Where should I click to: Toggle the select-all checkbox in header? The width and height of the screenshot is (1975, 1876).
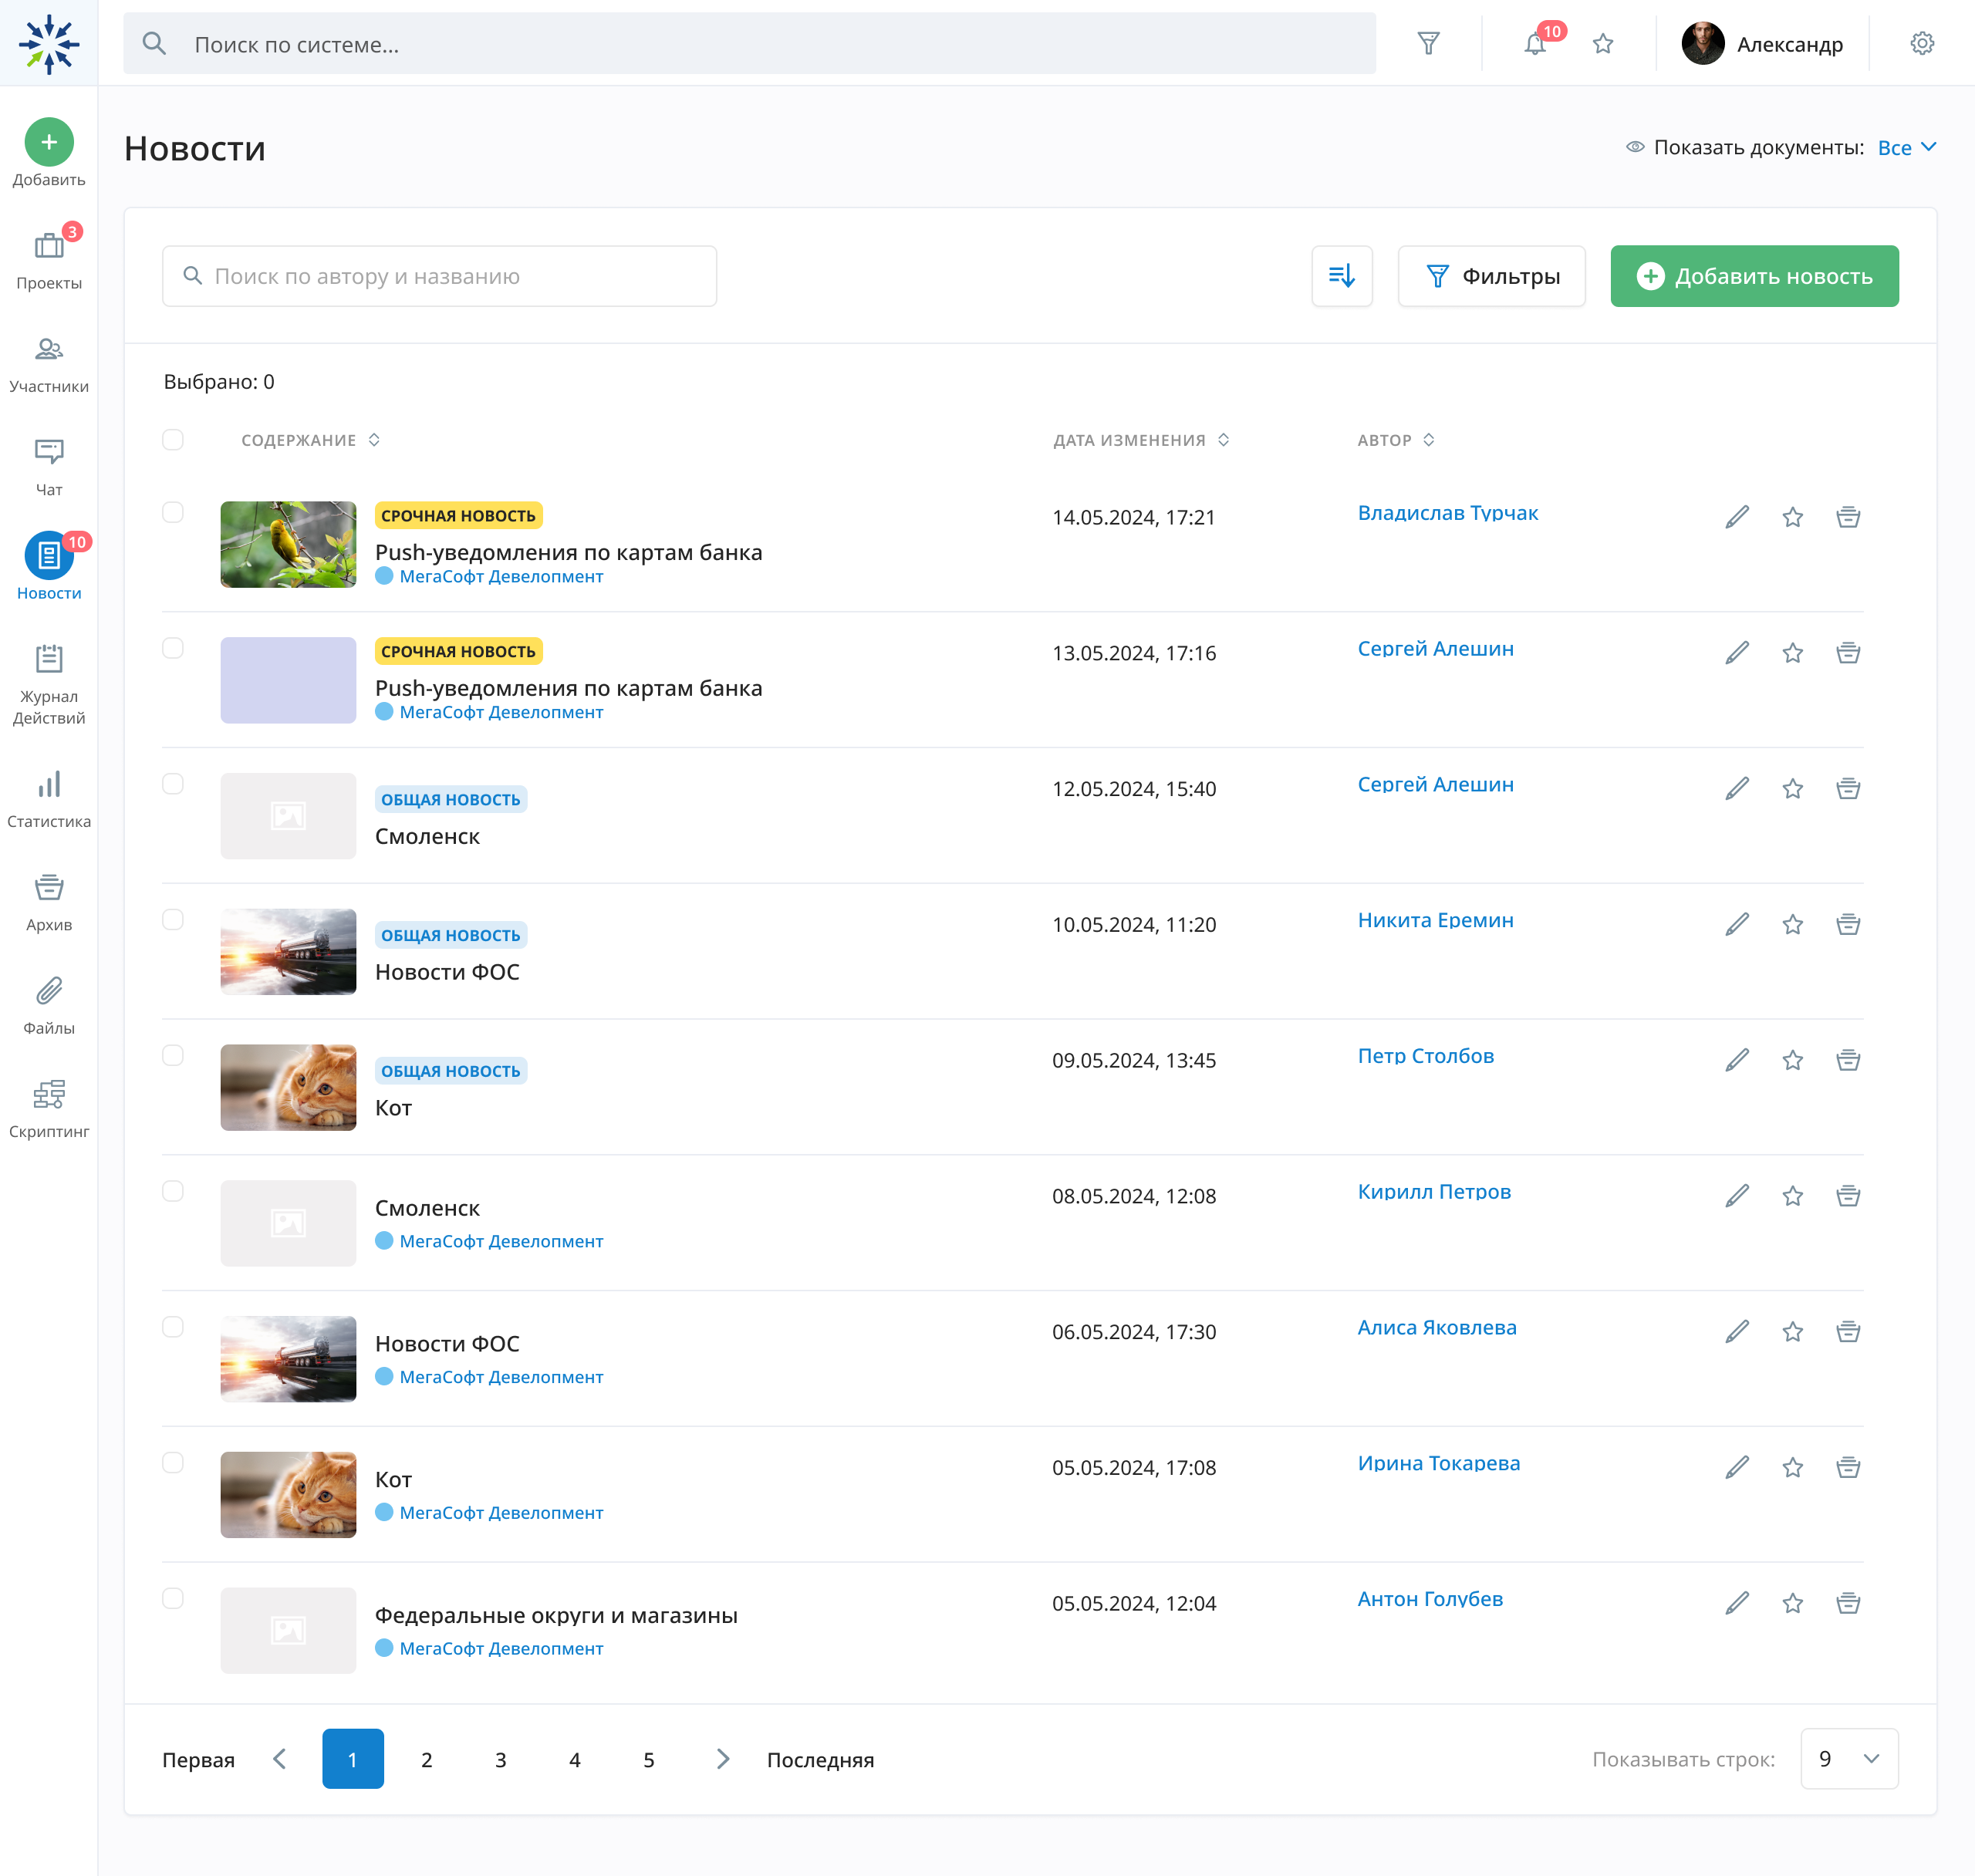(173, 440)
